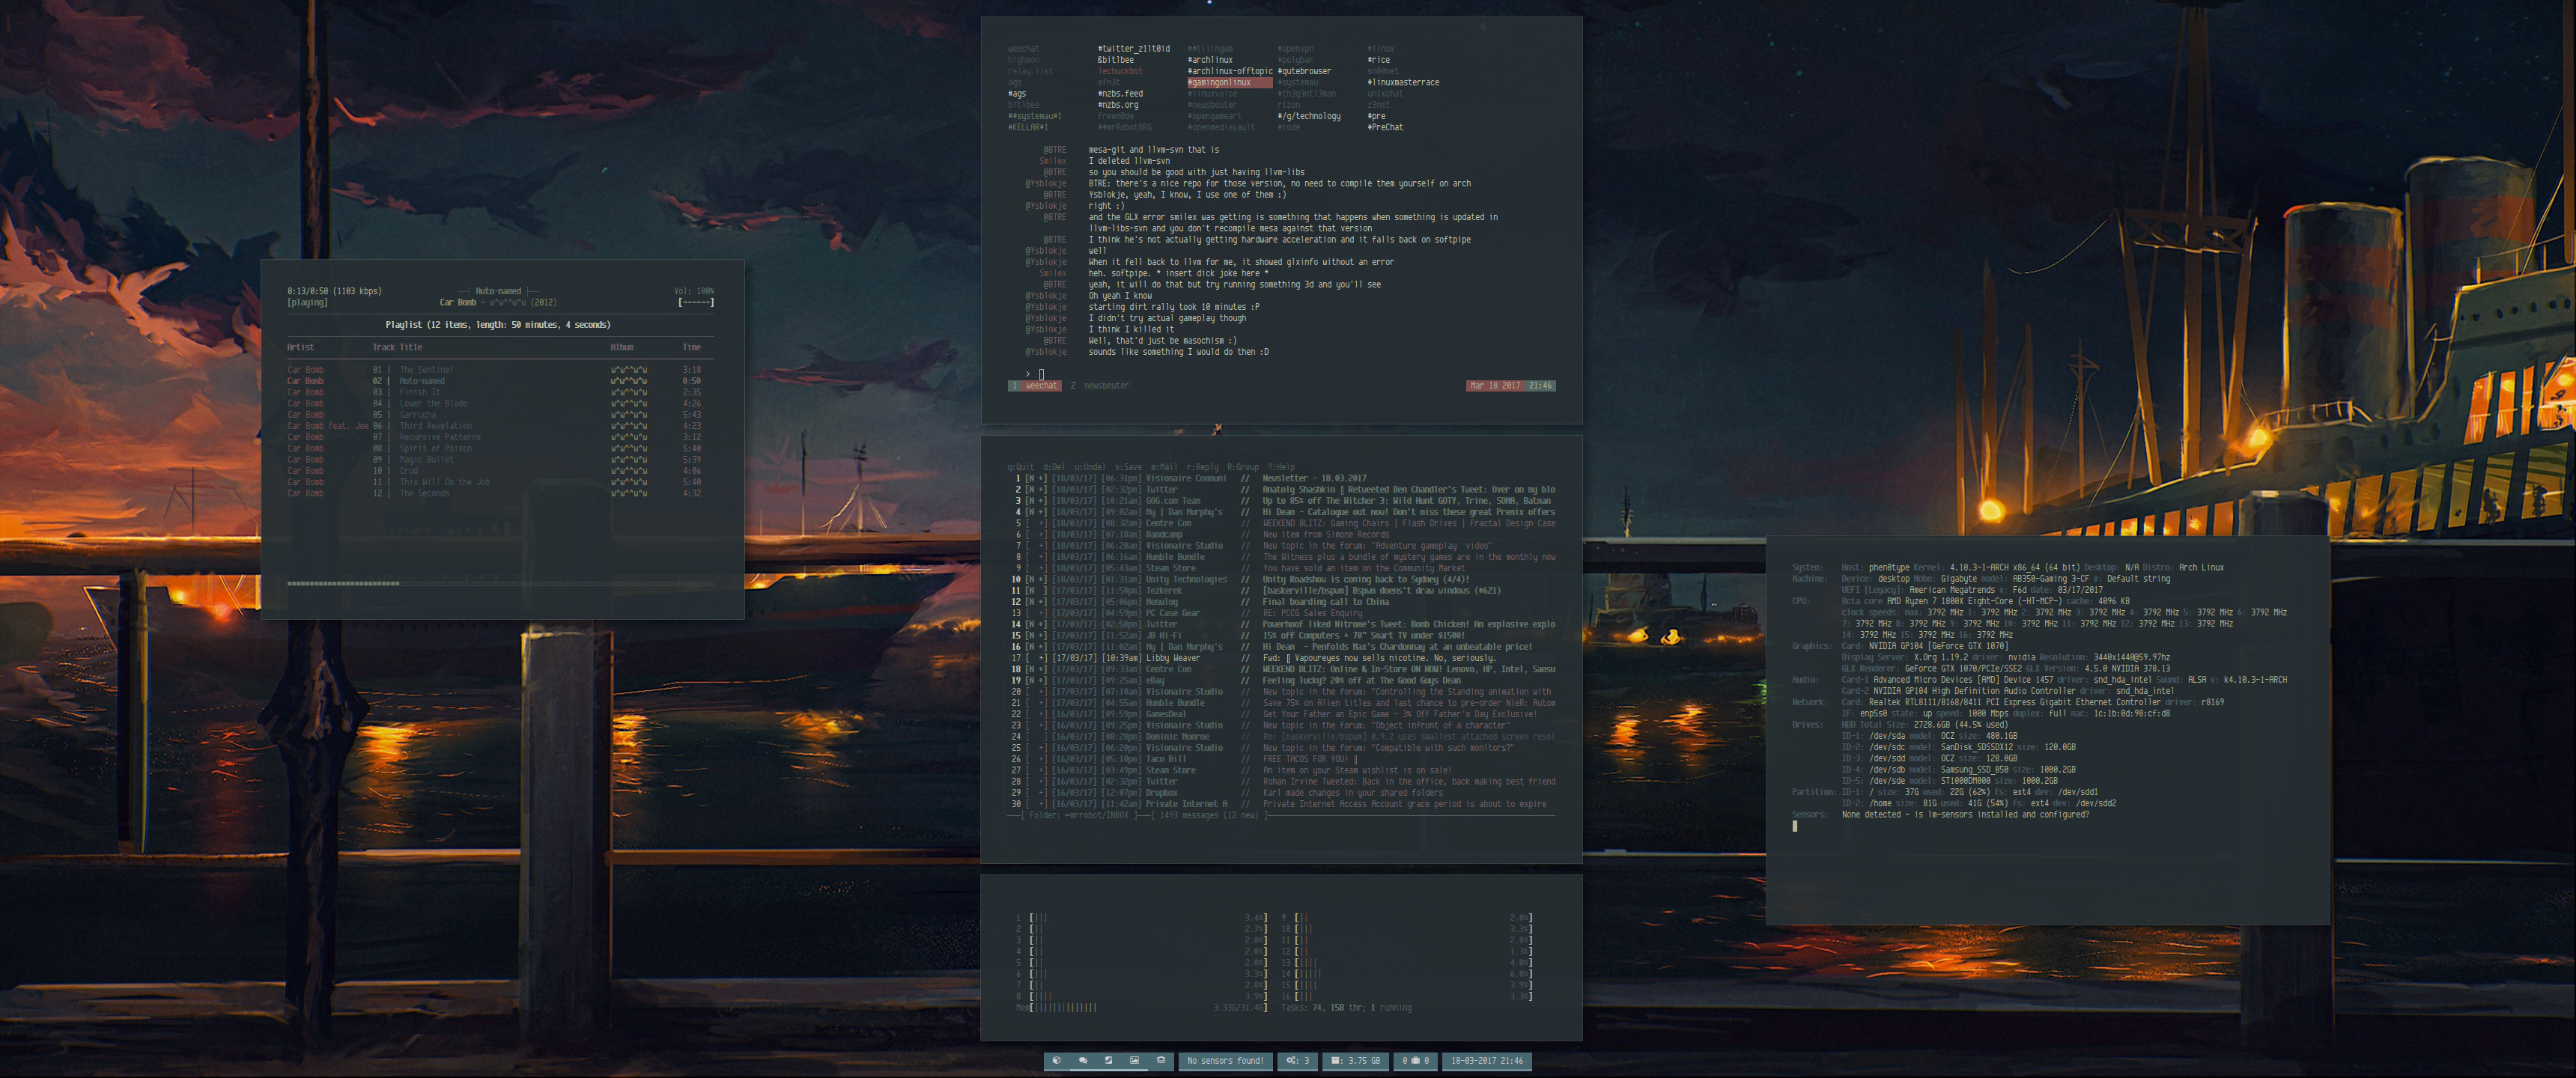Click 'Mar 18 2017' date in tmux status

[x=1495, y=386]
